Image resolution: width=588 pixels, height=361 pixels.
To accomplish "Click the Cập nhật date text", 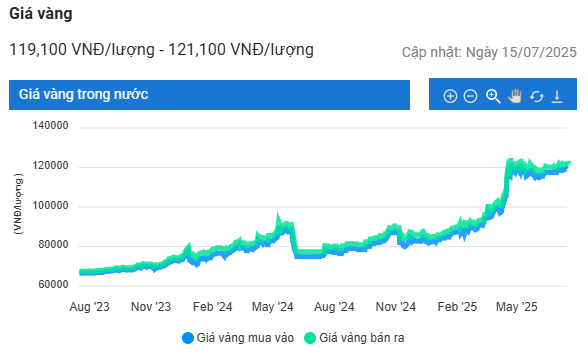I will click(x=489, y=52).
